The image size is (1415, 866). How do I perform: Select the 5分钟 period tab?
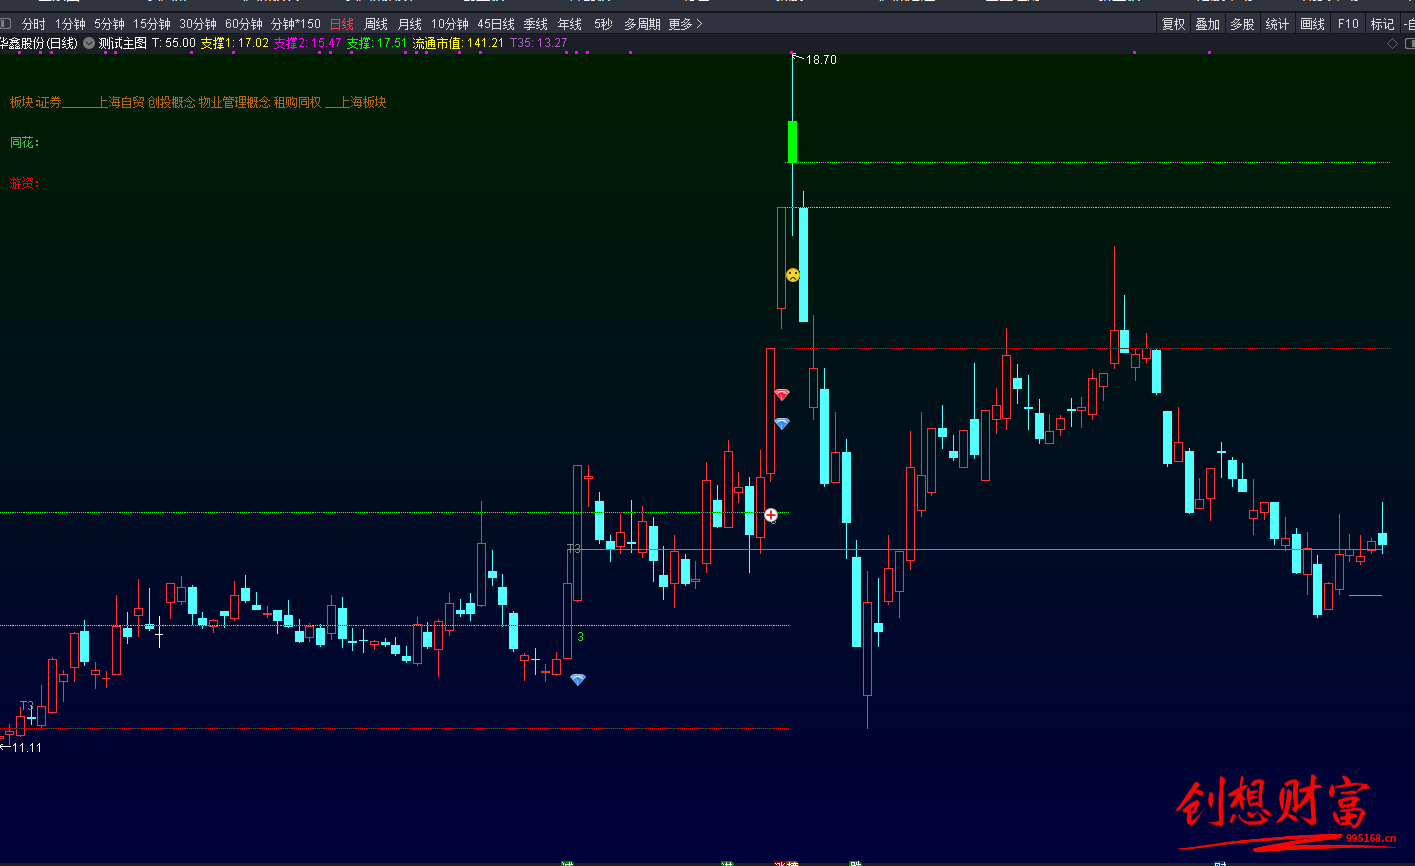coord(109,24)
